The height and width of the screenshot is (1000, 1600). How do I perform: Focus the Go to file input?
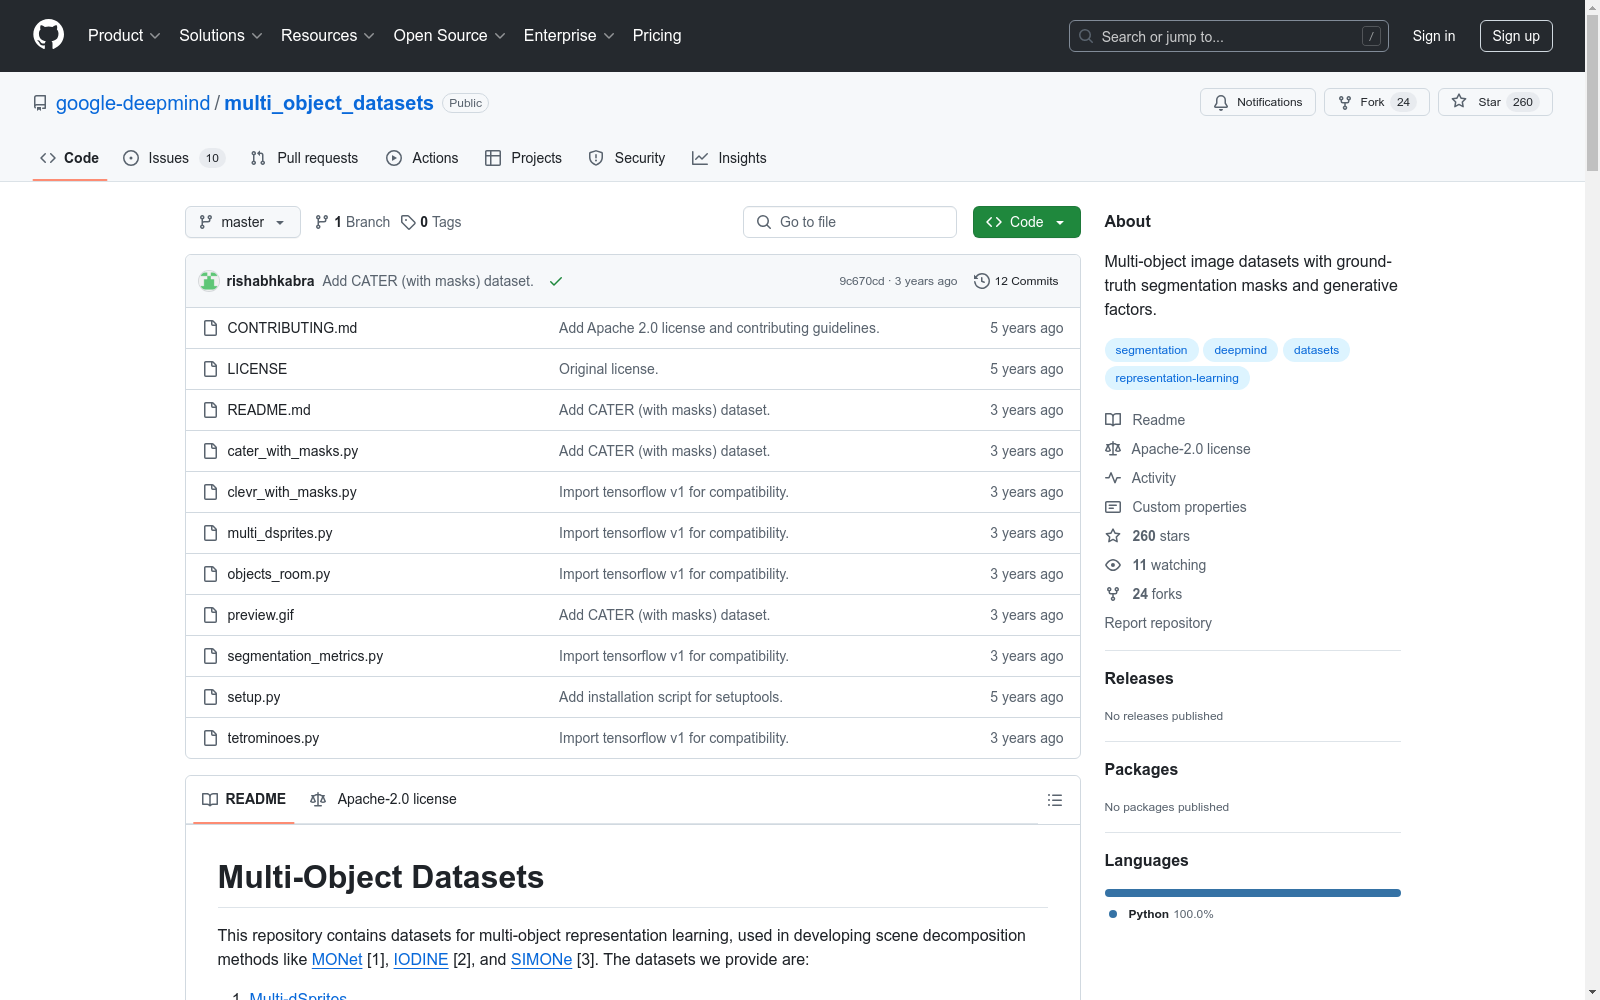[850, 222]
